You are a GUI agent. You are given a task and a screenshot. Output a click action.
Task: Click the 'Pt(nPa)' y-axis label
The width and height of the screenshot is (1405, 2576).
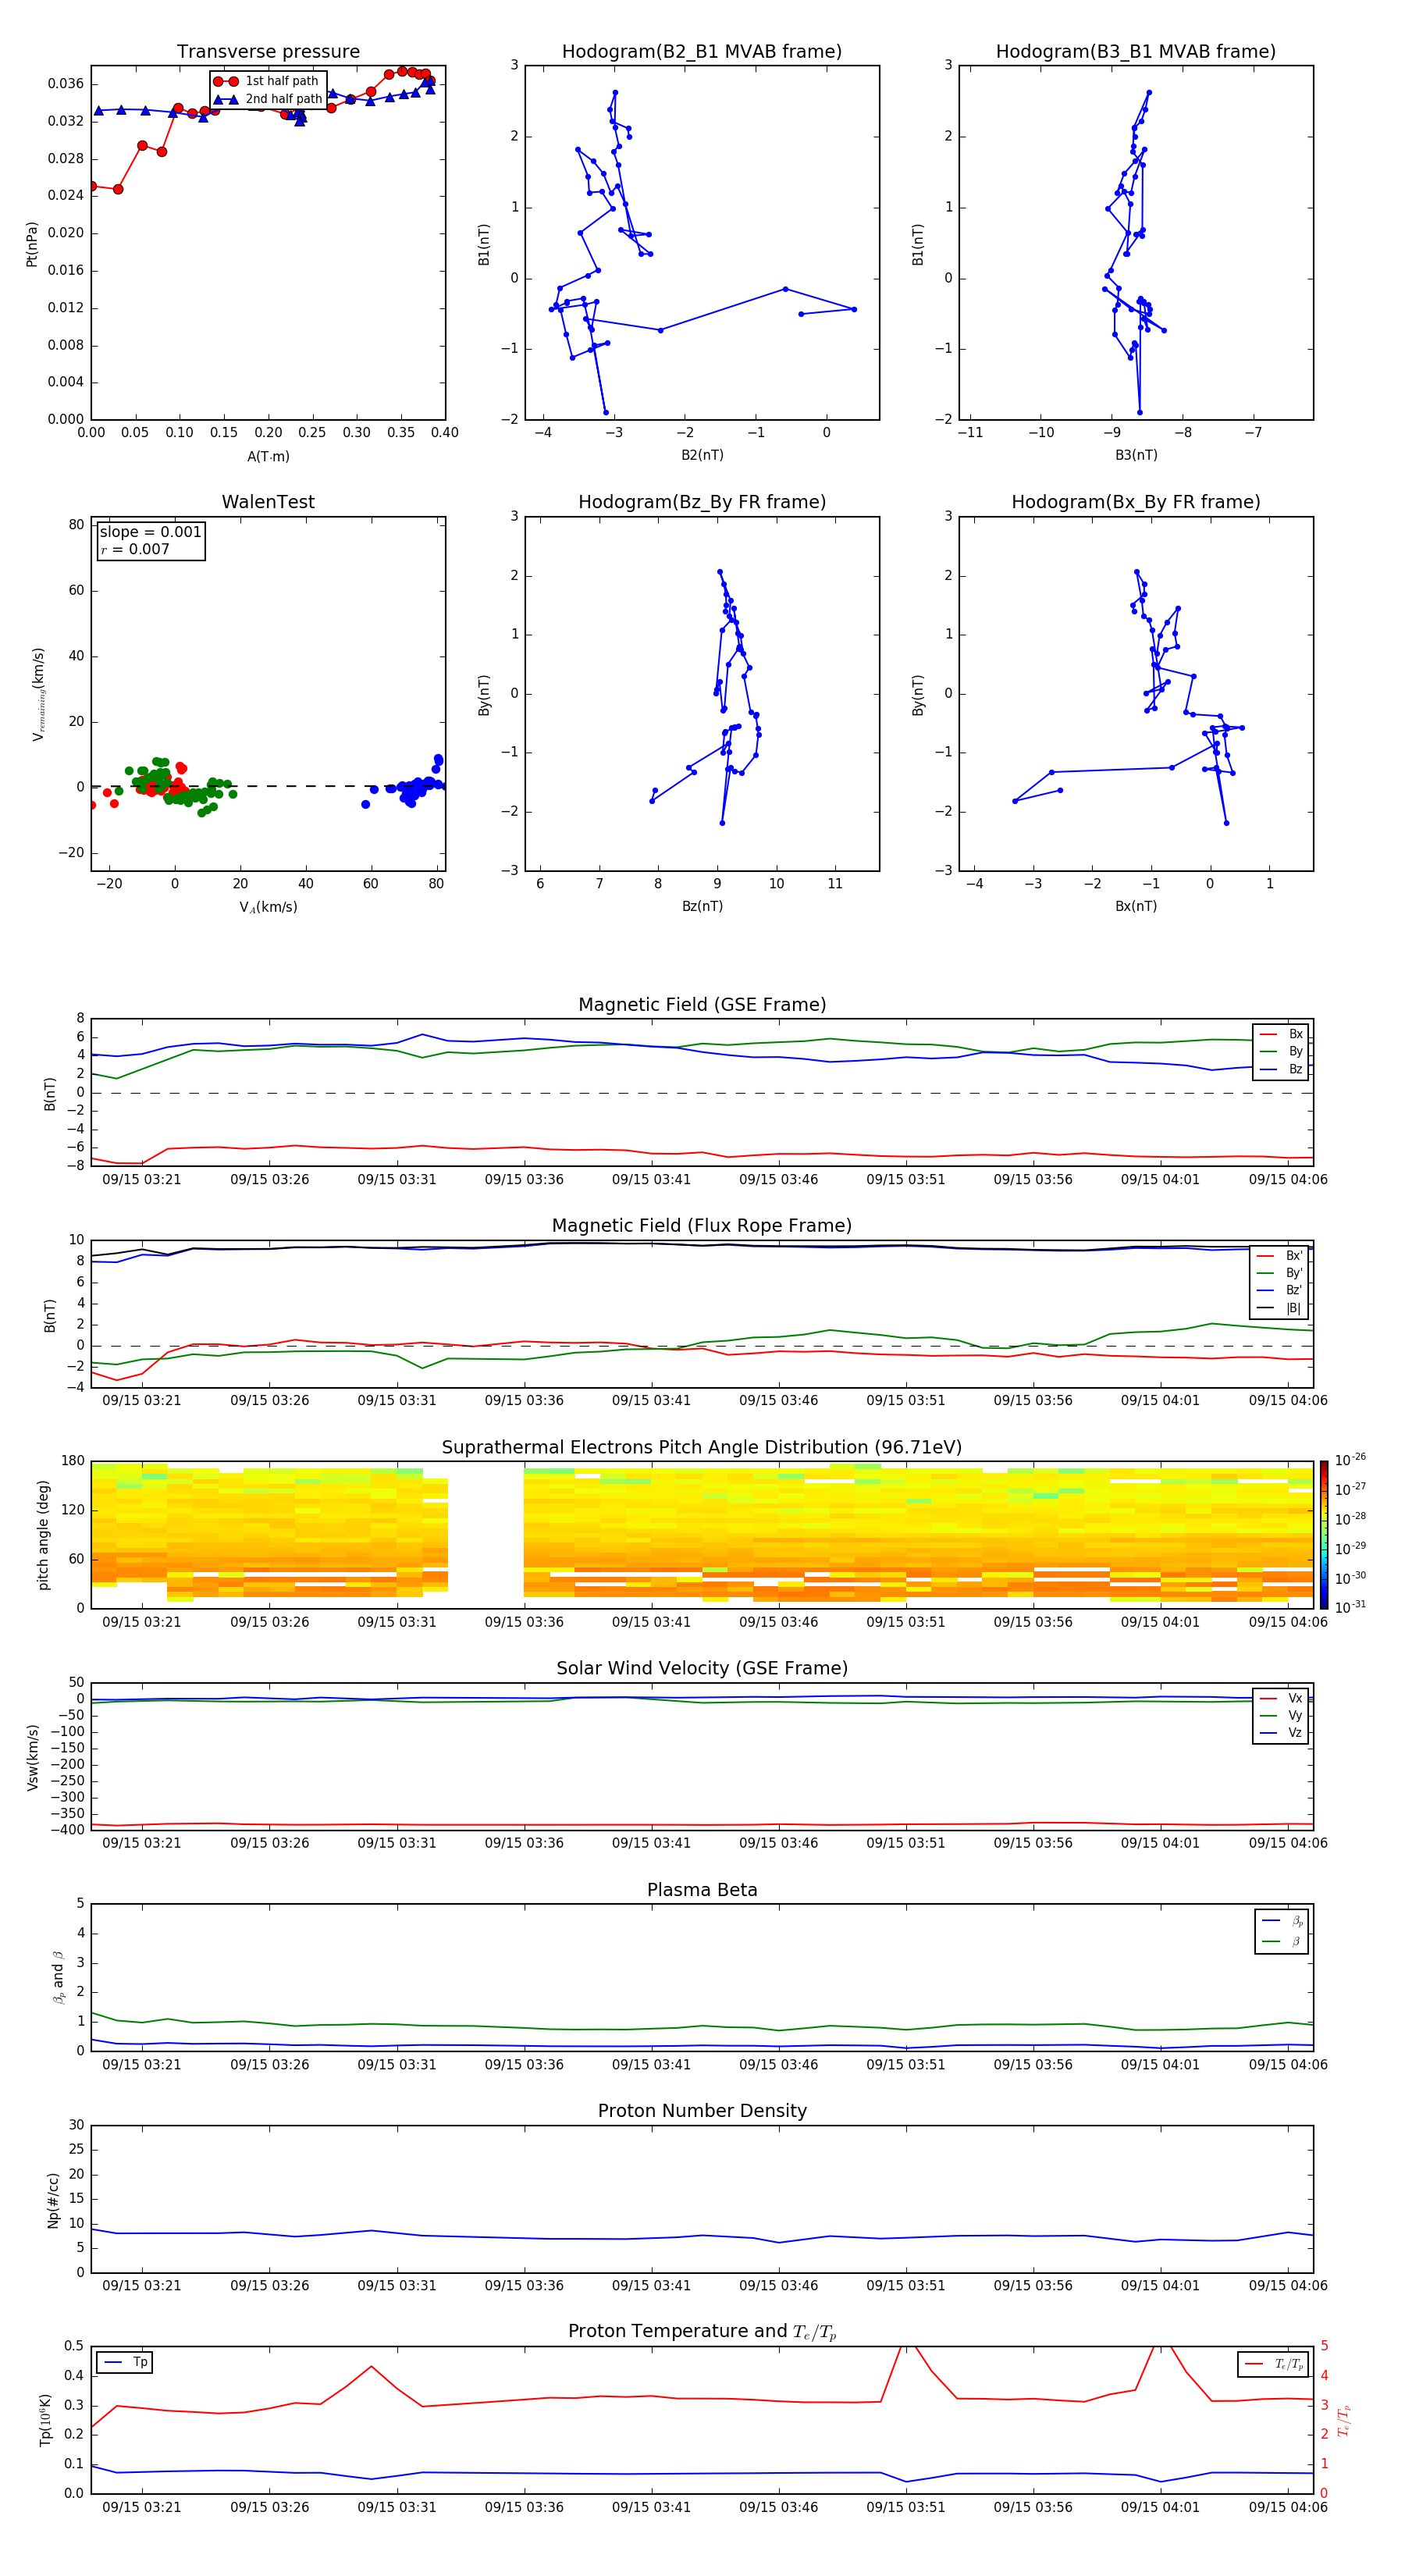(x=32, y=243)
